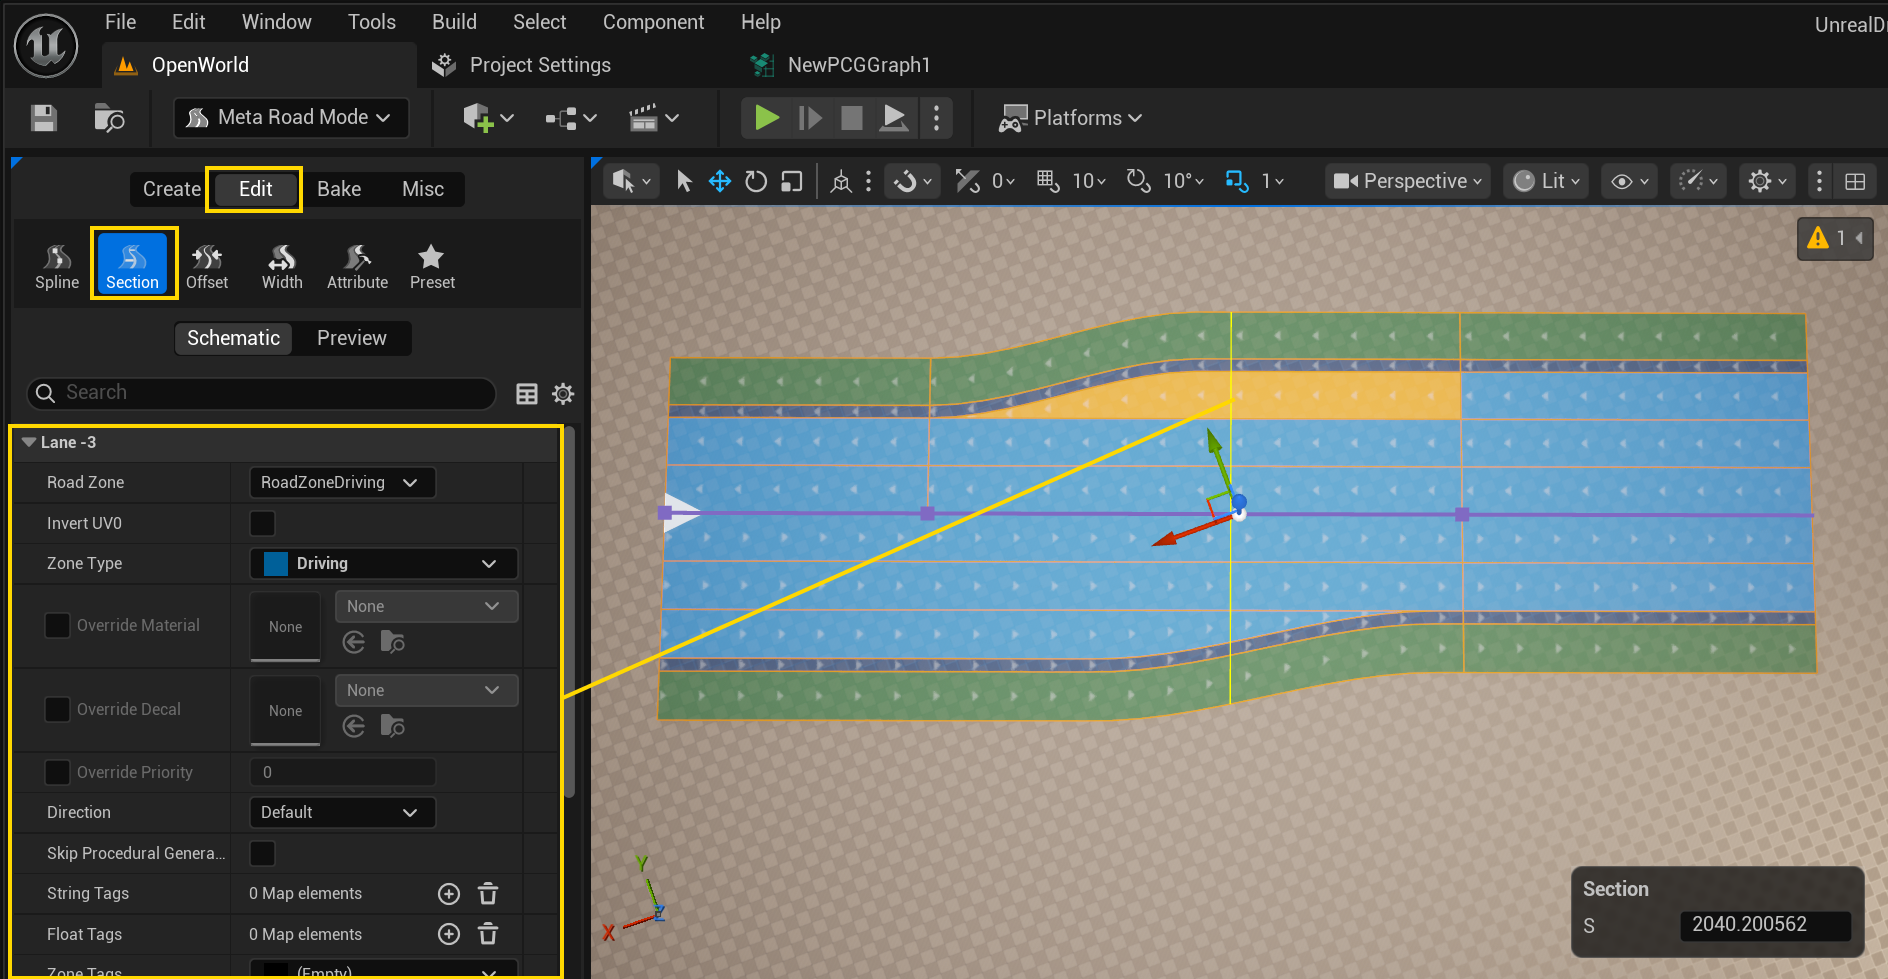Select the Preset star tool
The image size is (1888, 979).
(432, 267)
